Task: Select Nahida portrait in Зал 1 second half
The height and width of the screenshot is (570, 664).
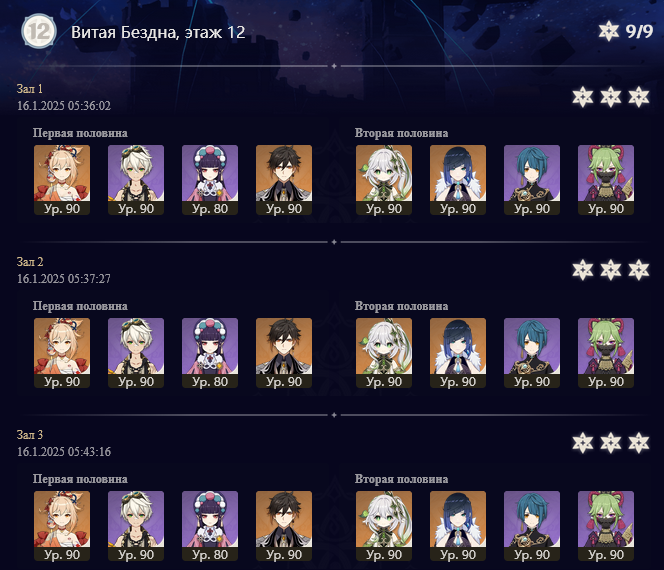Action: click(x=384, y=180)
